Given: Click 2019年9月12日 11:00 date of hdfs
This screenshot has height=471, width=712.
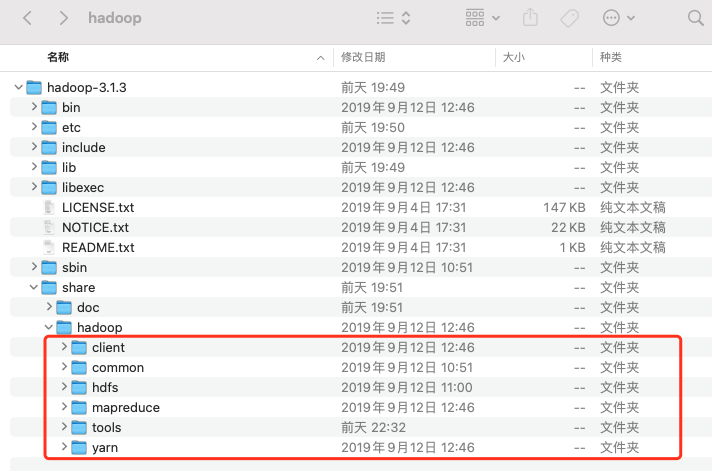Looking at the screenshot, I should [407, 387].
